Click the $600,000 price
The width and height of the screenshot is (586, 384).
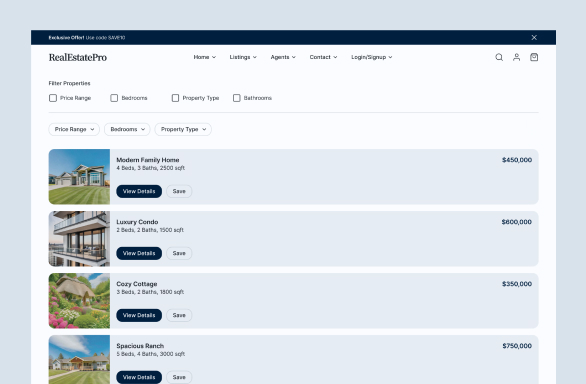(516, 222)
